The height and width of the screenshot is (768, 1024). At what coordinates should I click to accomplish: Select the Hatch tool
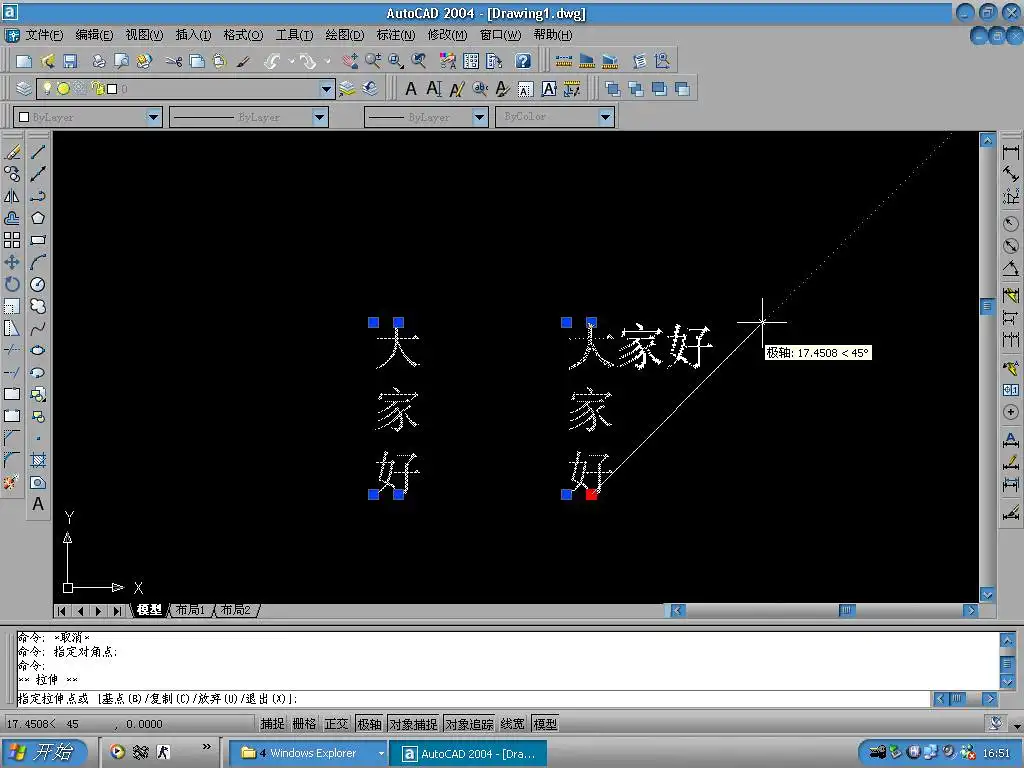click(x=38, y=460)
